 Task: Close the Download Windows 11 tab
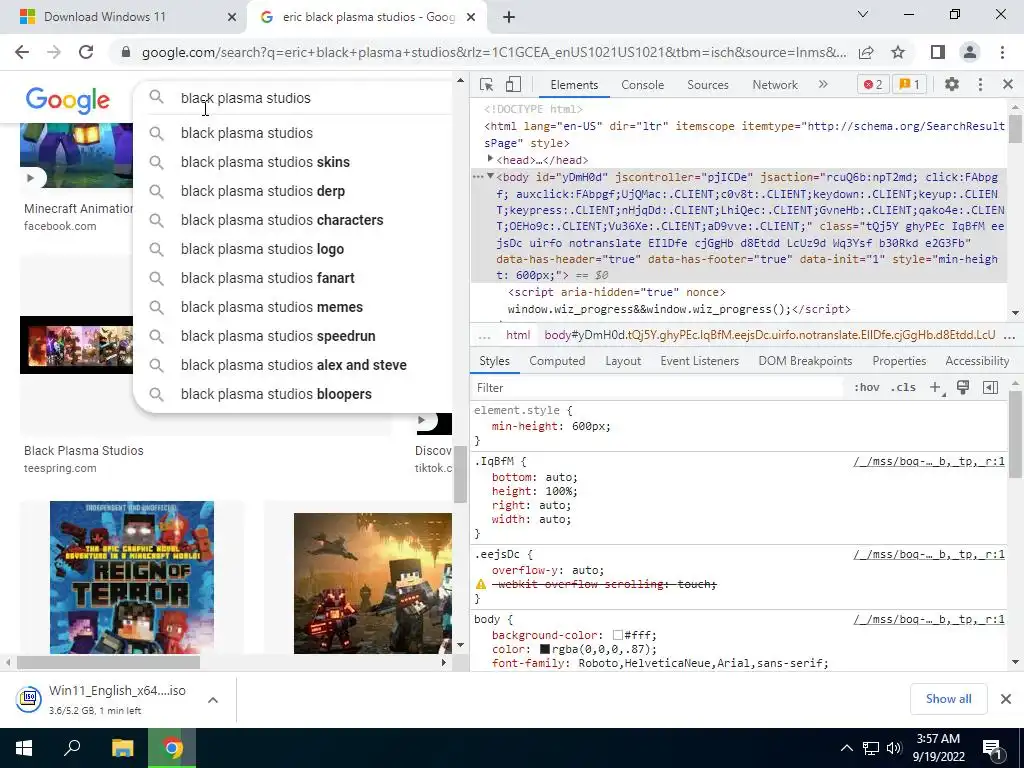(x=231, y=18)
